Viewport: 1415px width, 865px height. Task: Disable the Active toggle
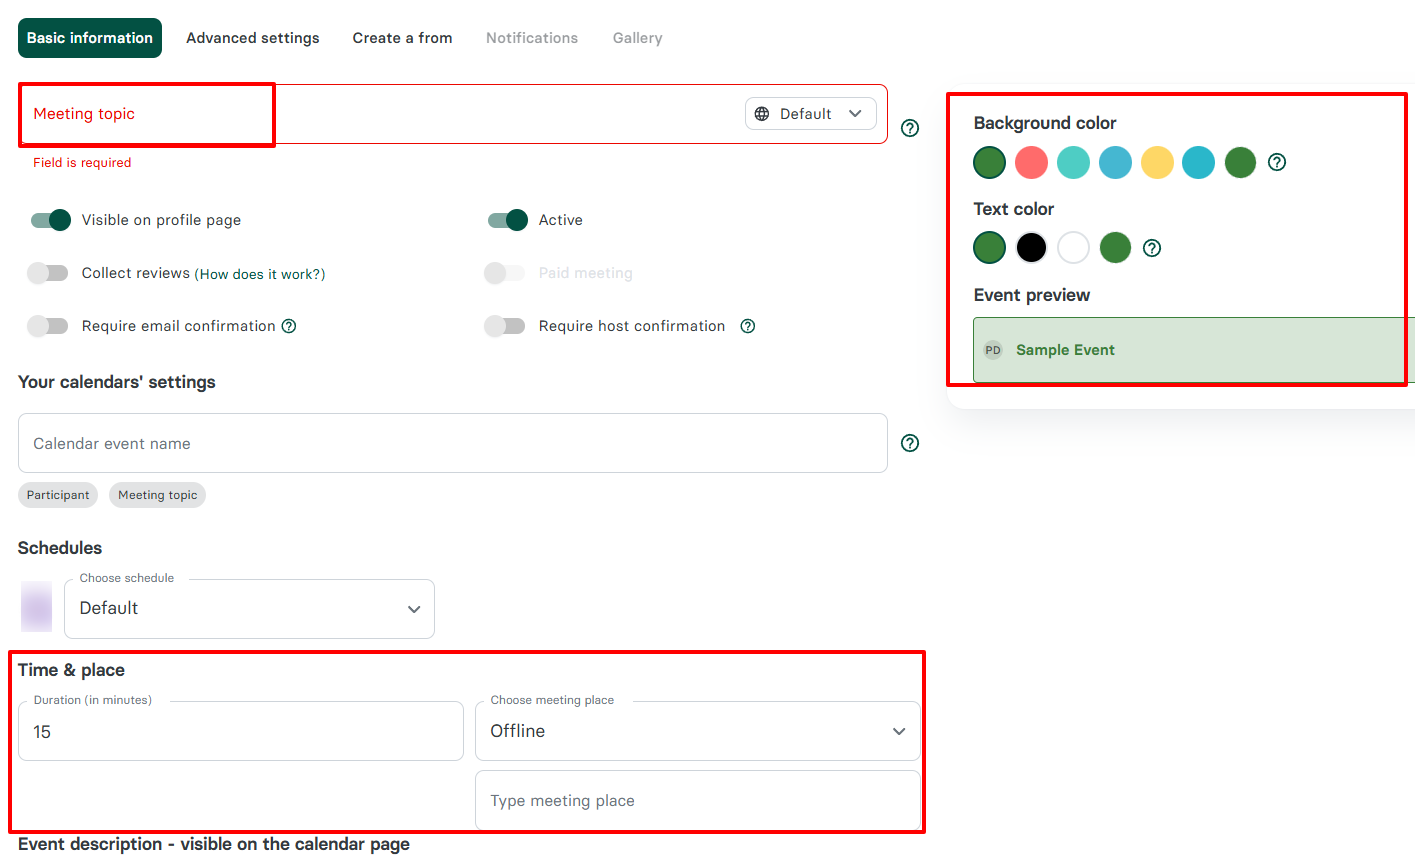coord(507,220)
